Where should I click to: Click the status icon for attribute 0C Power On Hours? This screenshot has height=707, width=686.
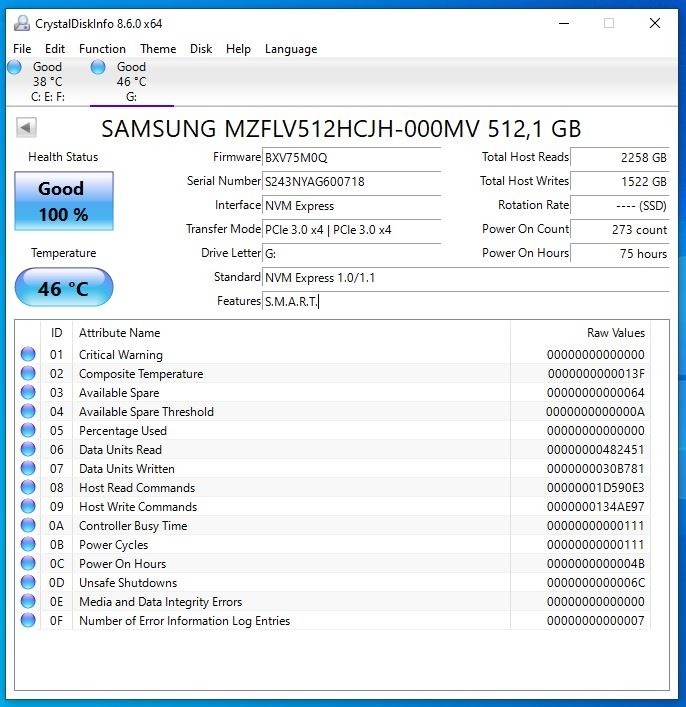[28, 563]
